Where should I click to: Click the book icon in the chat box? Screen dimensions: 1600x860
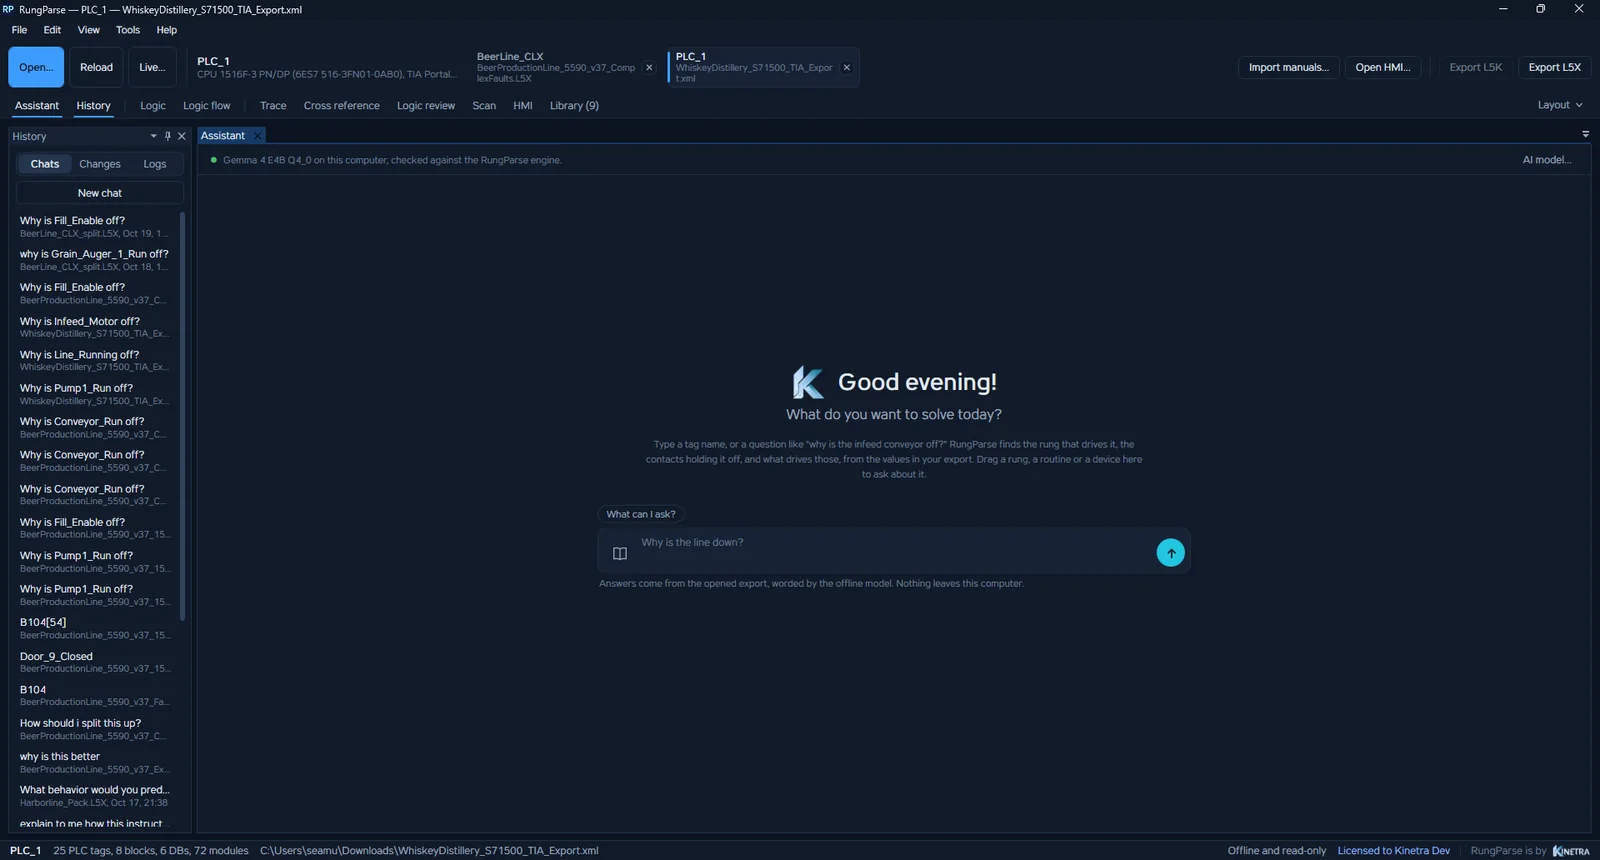620,553
